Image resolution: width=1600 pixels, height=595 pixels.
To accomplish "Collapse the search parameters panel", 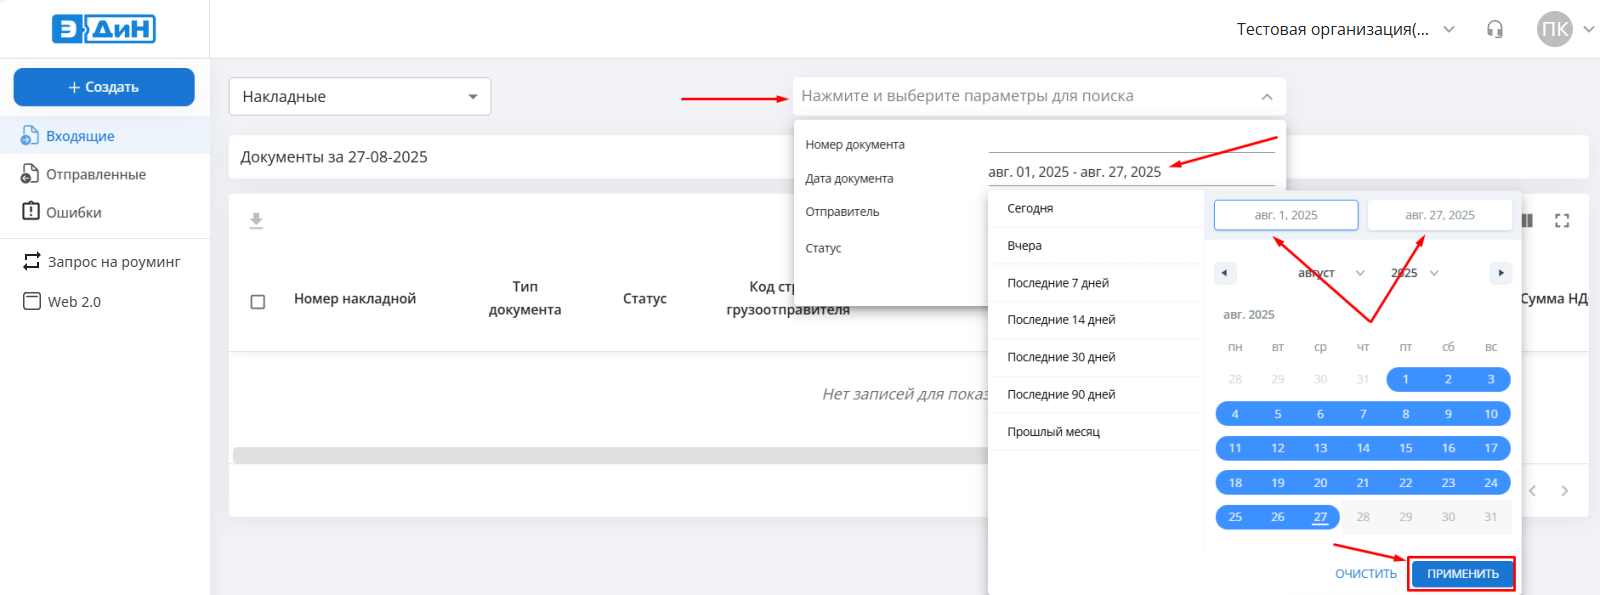I will (1266, 97).
